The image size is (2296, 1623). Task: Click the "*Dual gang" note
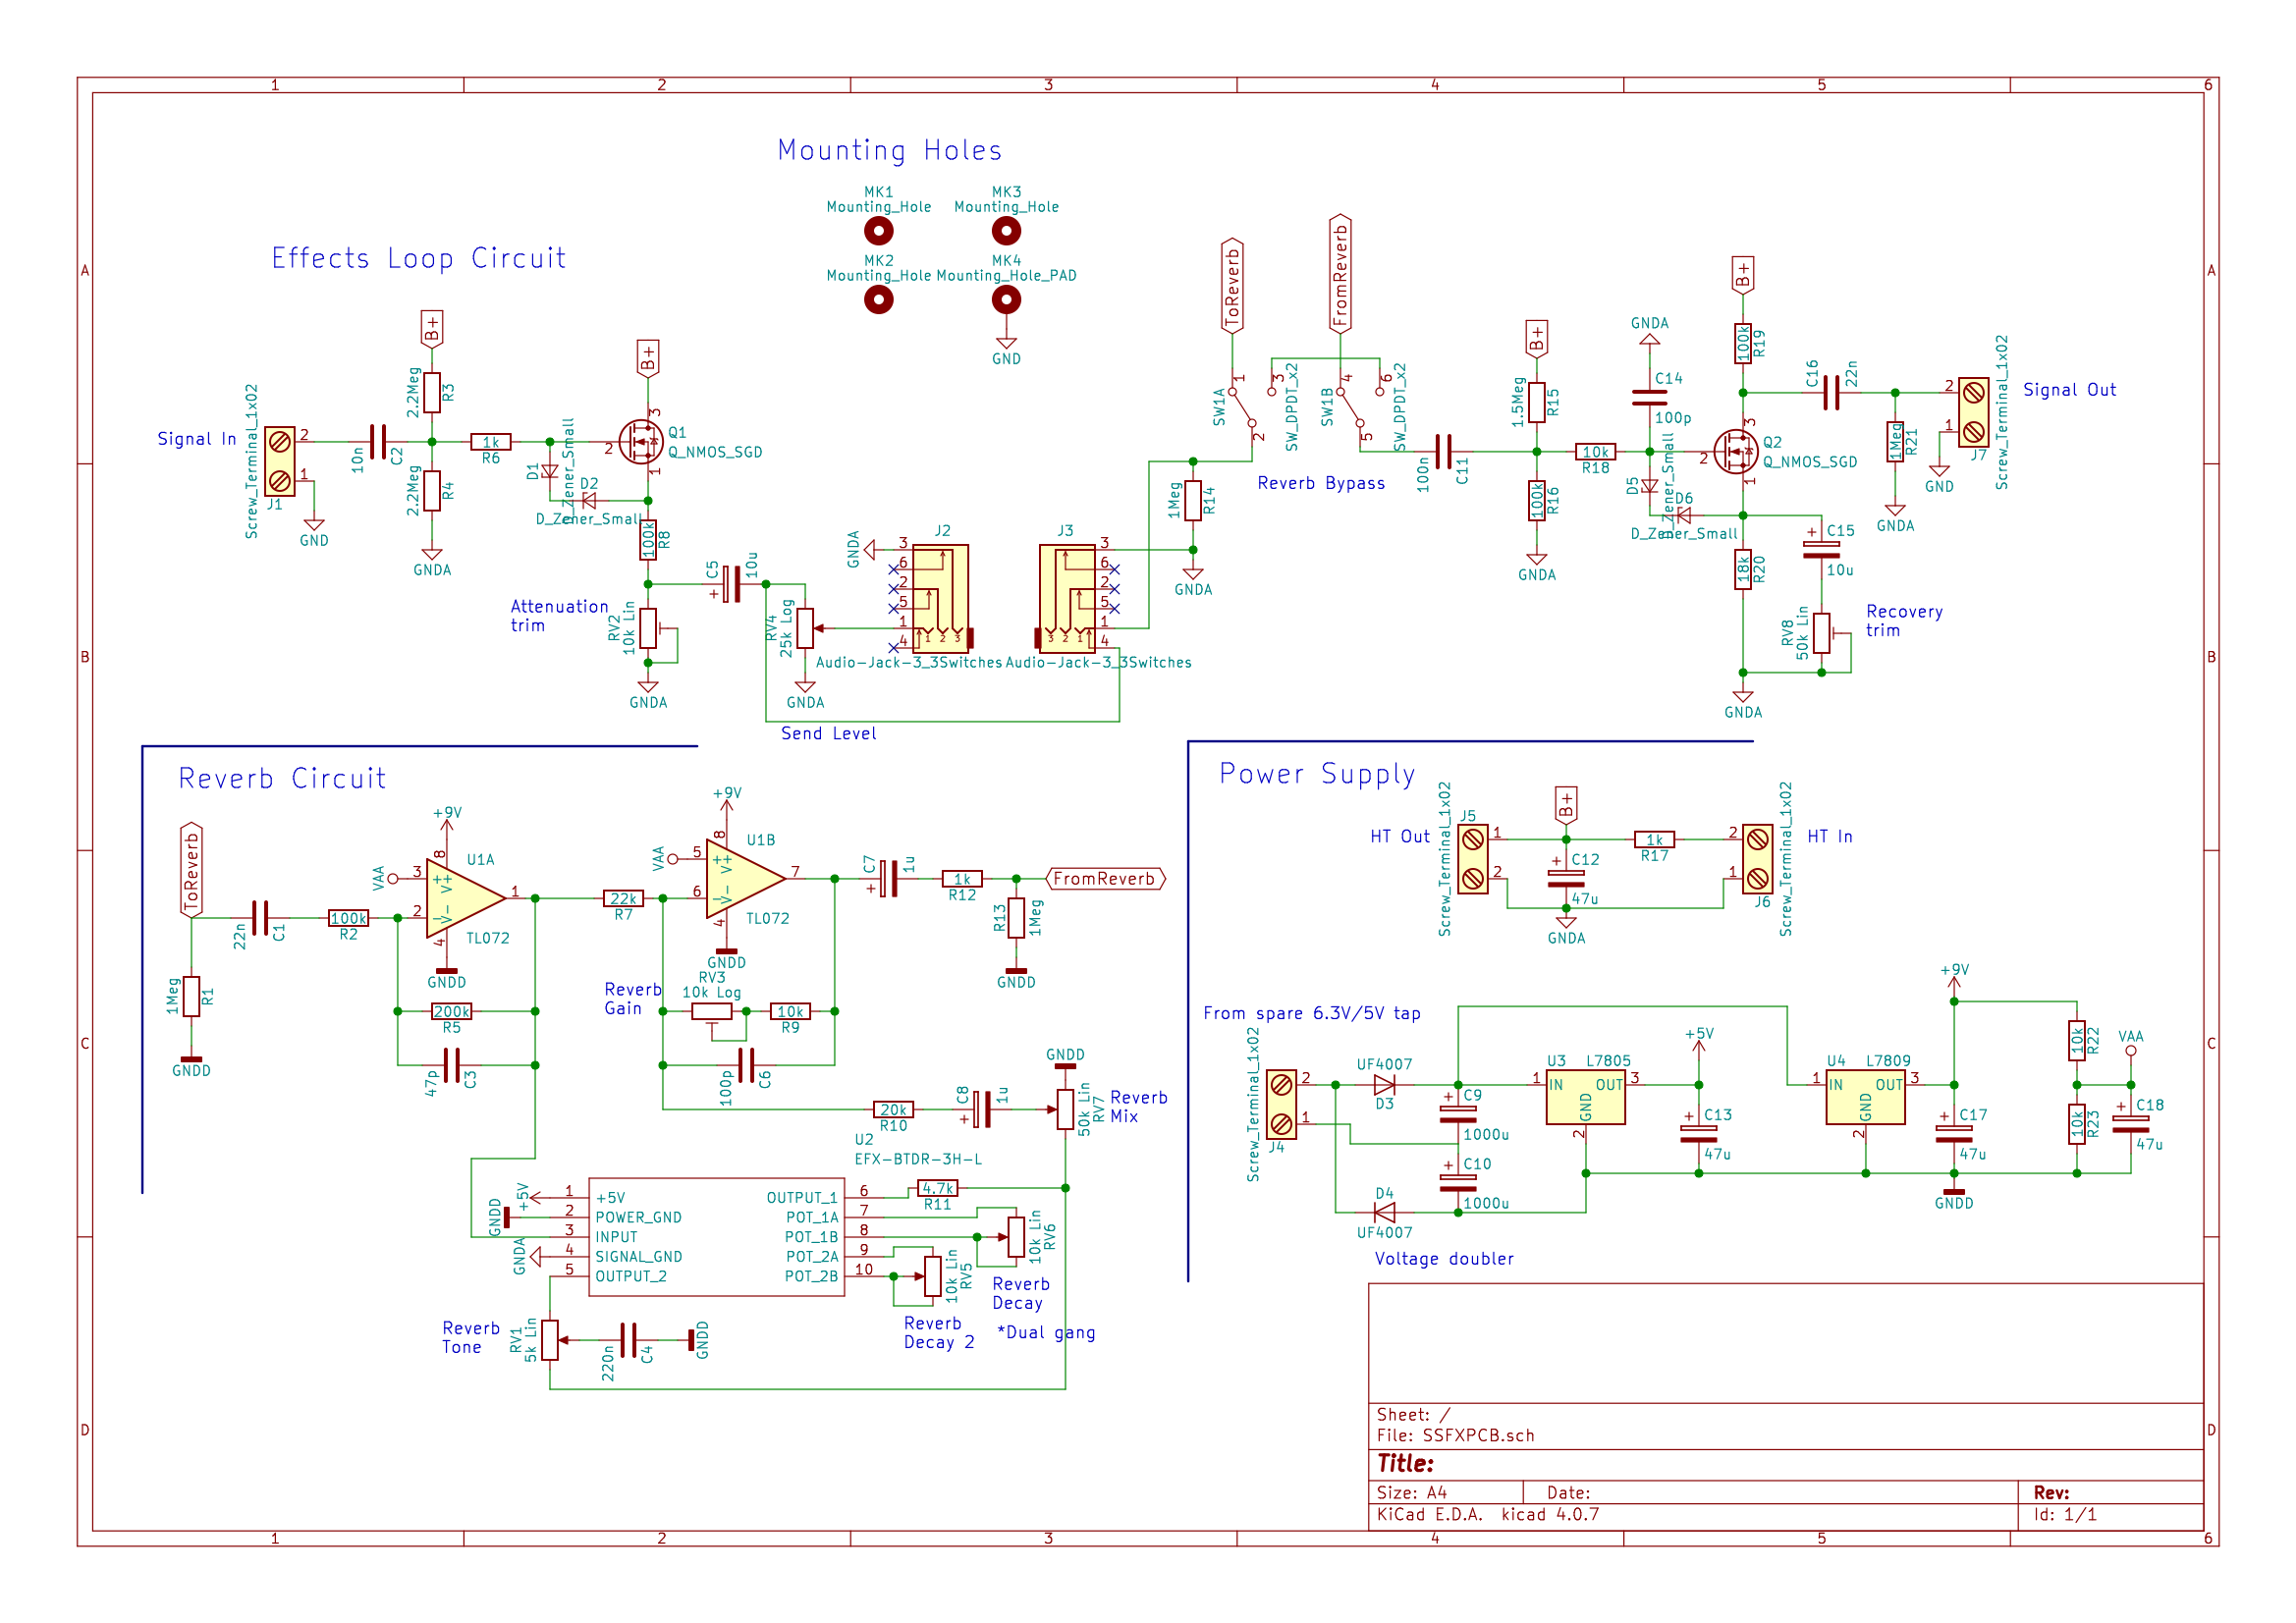(1046, 1333)
